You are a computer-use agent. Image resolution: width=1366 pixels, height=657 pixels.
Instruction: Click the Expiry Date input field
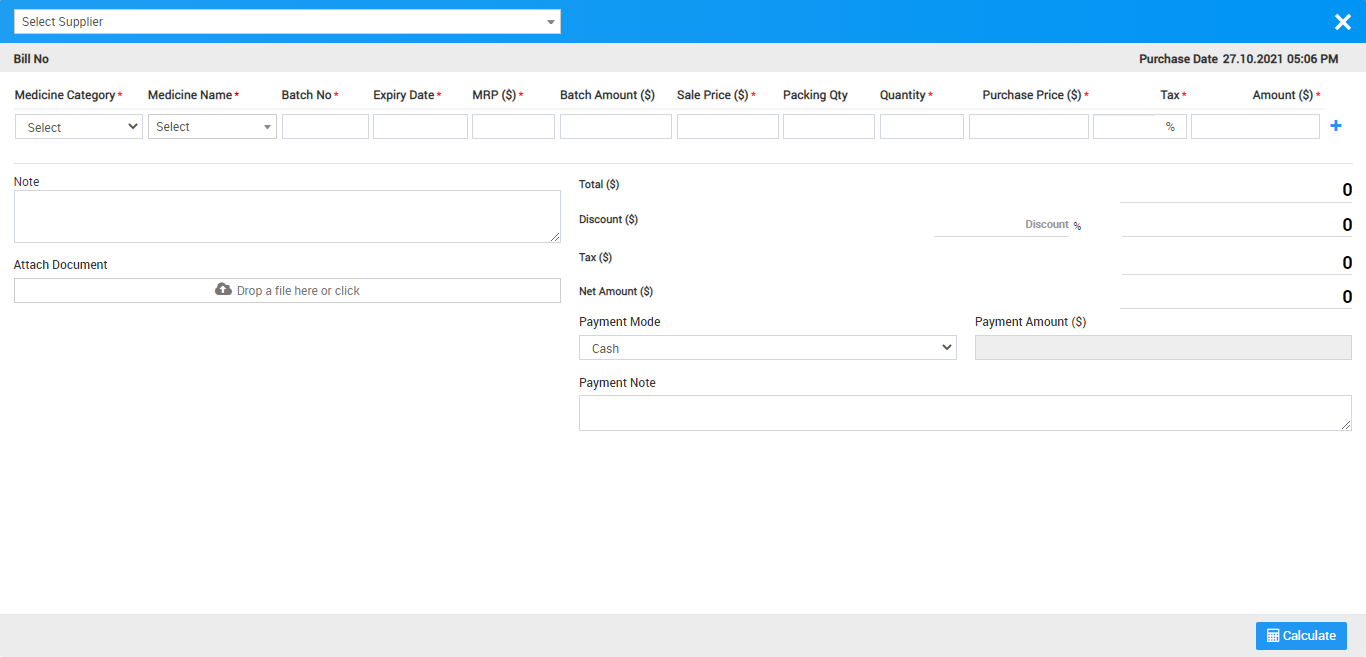tap(420, 127)
